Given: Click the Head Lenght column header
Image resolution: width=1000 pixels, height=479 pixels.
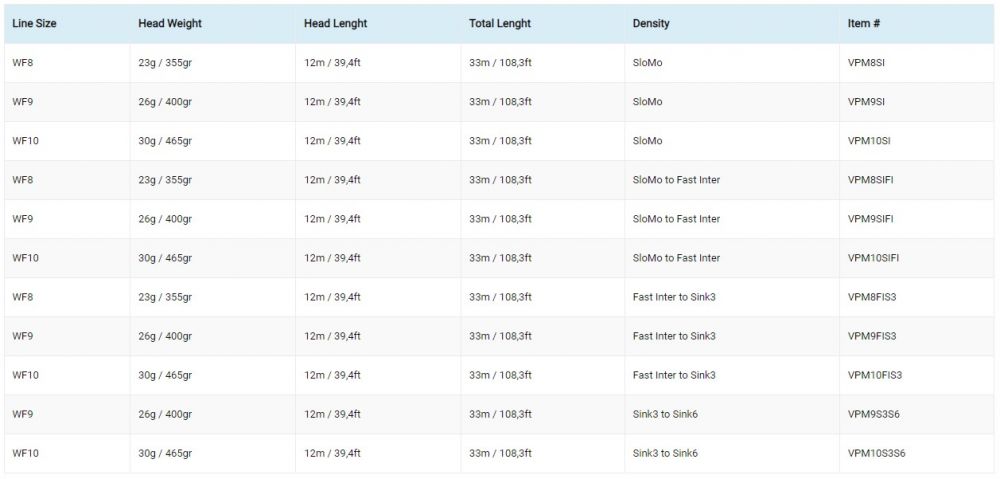Looking at the screenshot, I should click(334, 23).
